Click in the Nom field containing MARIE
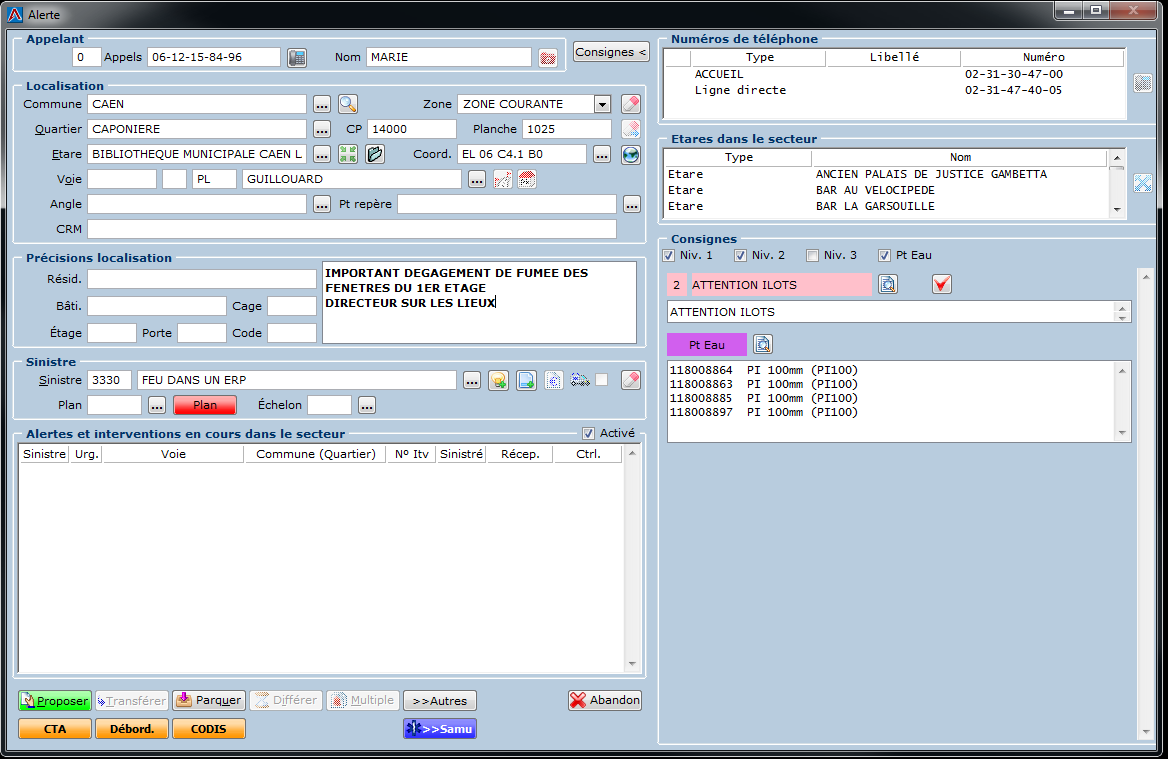 448,57
